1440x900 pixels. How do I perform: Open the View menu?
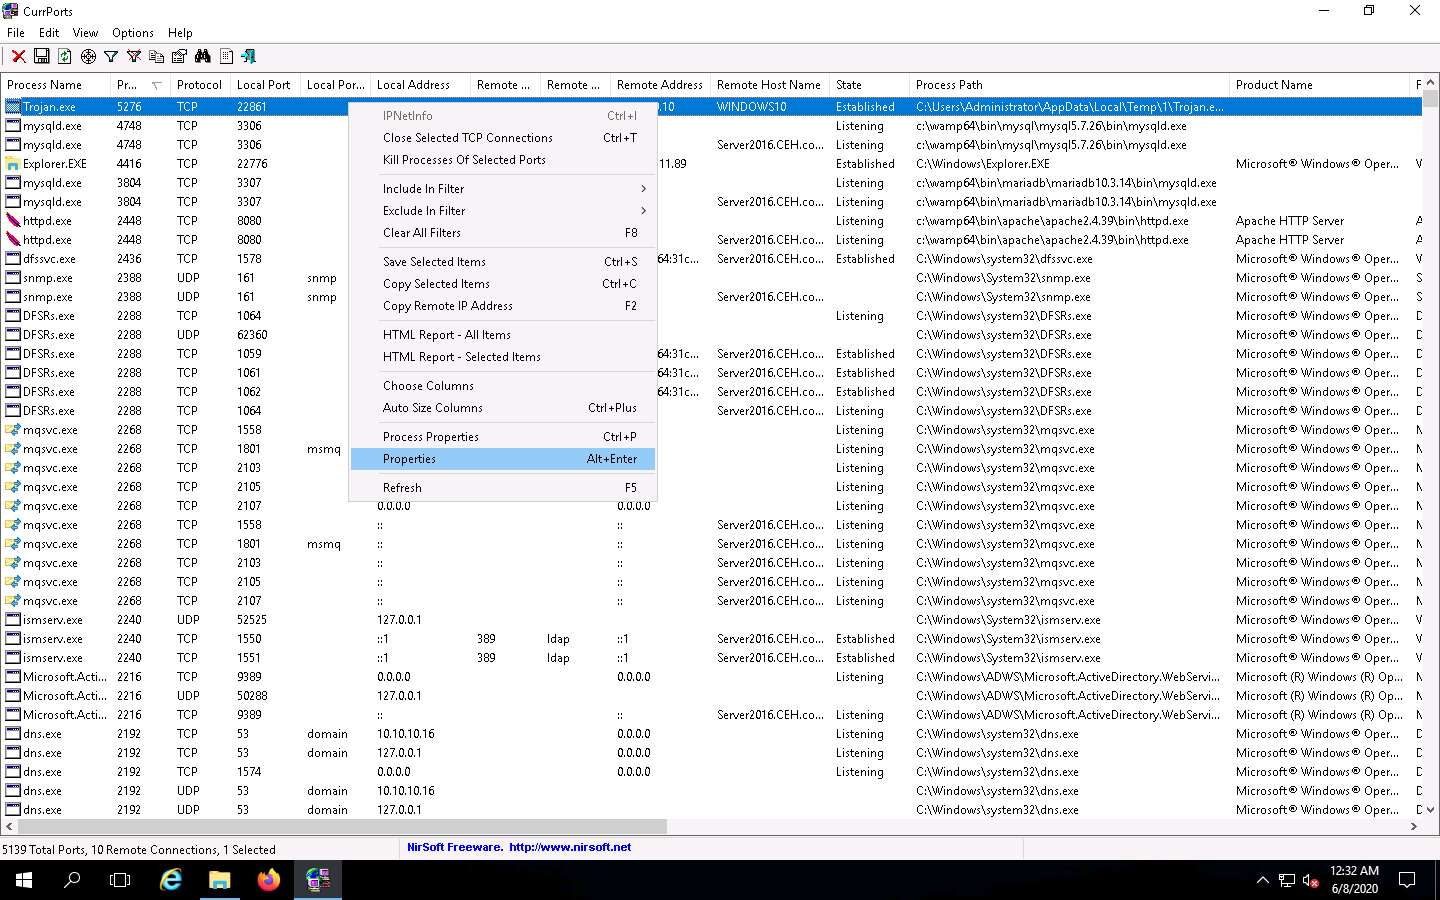click(x=86, y=33)
